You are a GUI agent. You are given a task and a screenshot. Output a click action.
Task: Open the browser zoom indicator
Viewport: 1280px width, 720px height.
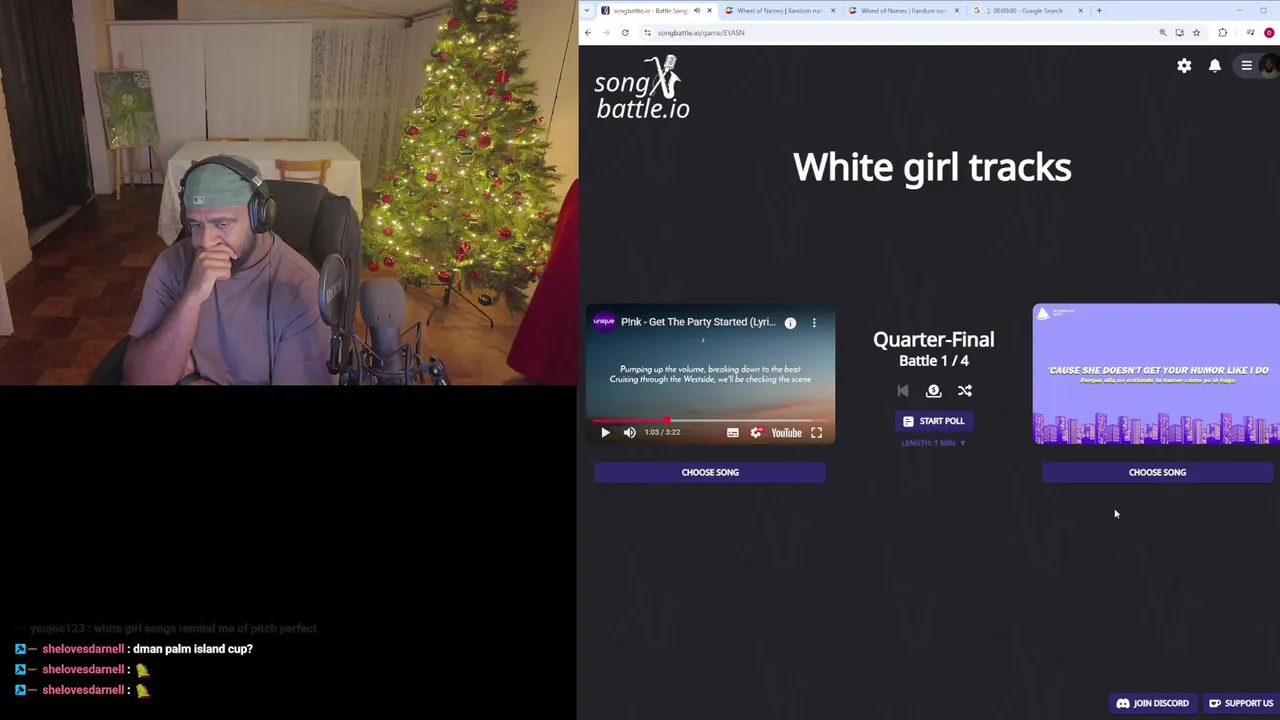pos(1162,33)
